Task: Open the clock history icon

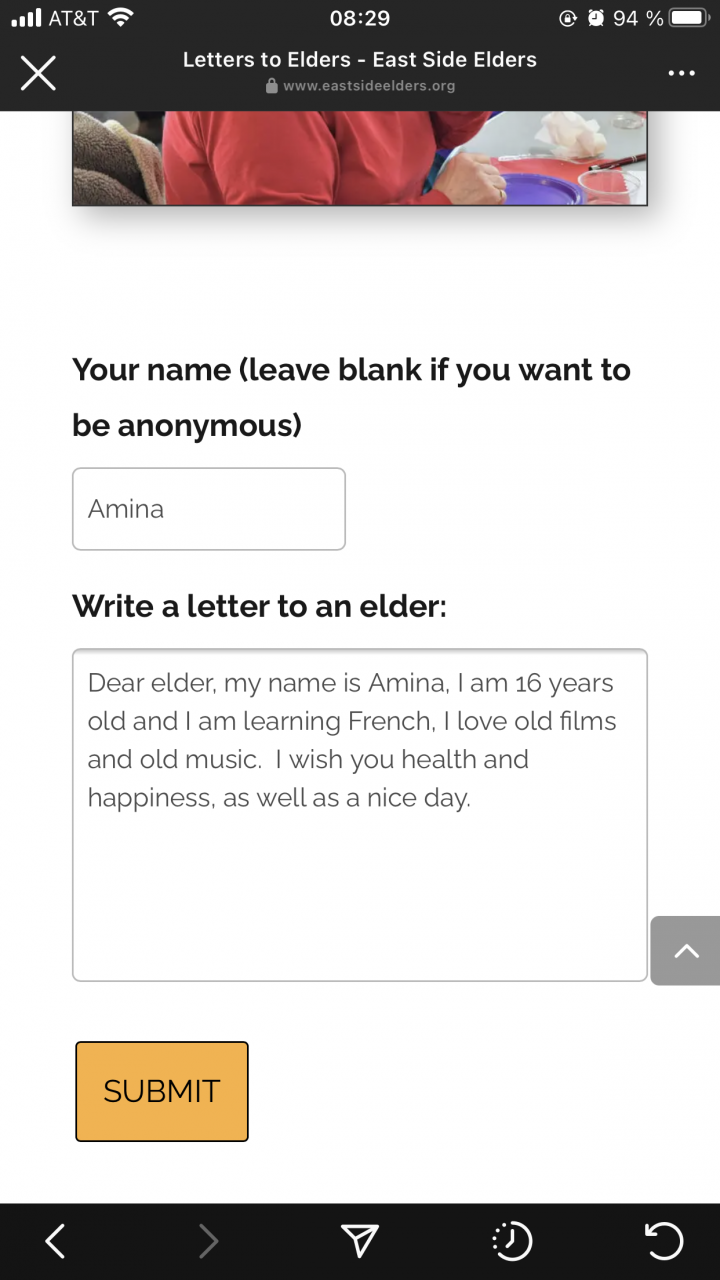Action: click(512, 1241)
